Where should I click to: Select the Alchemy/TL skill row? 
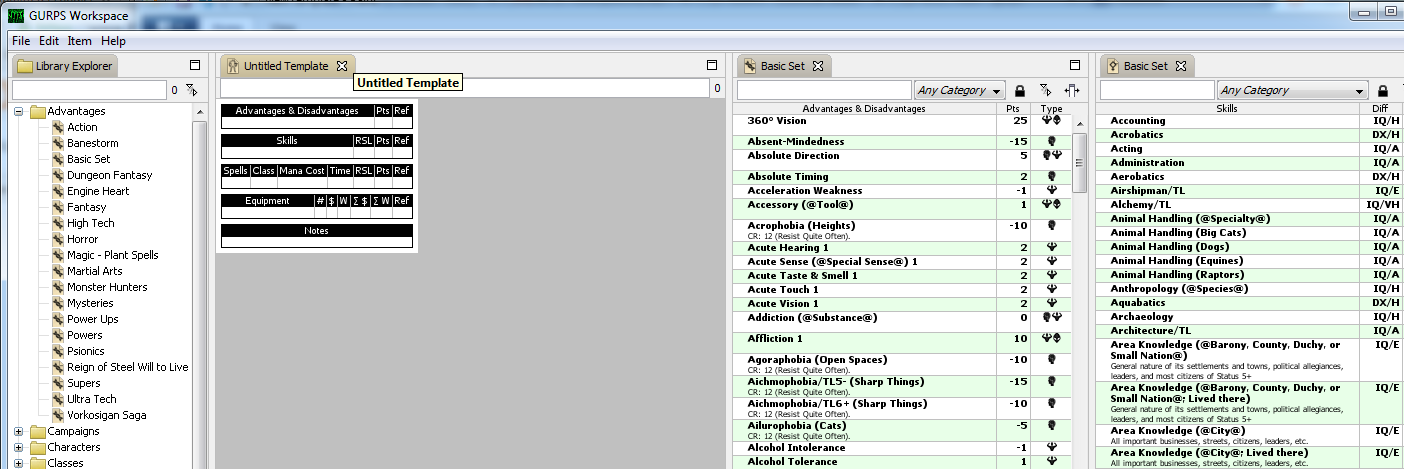tap(1250, 205)
